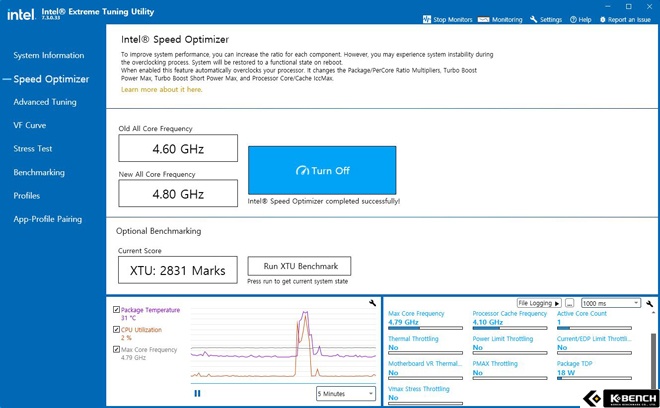The image size is (660, 408).
Task: Click the Motherboard VR Thermal monitor value
Action: coord(393,373)
